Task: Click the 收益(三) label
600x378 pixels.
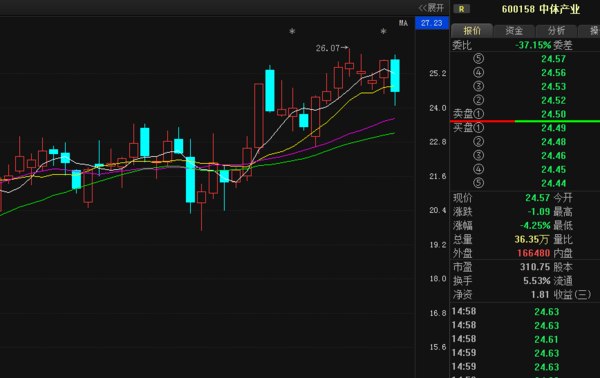Action: click(572, 295)
